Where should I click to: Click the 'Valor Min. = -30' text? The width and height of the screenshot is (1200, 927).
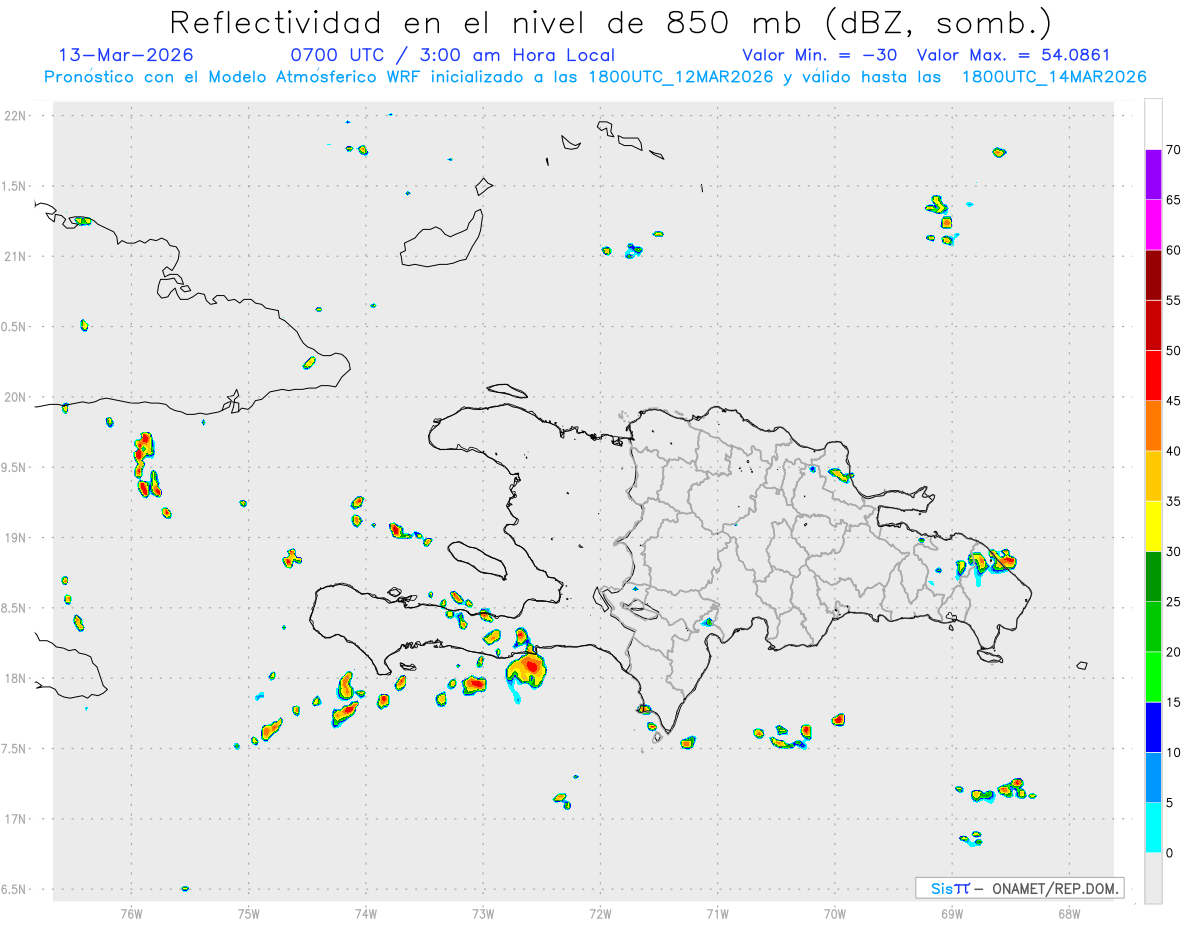(819, 55)
